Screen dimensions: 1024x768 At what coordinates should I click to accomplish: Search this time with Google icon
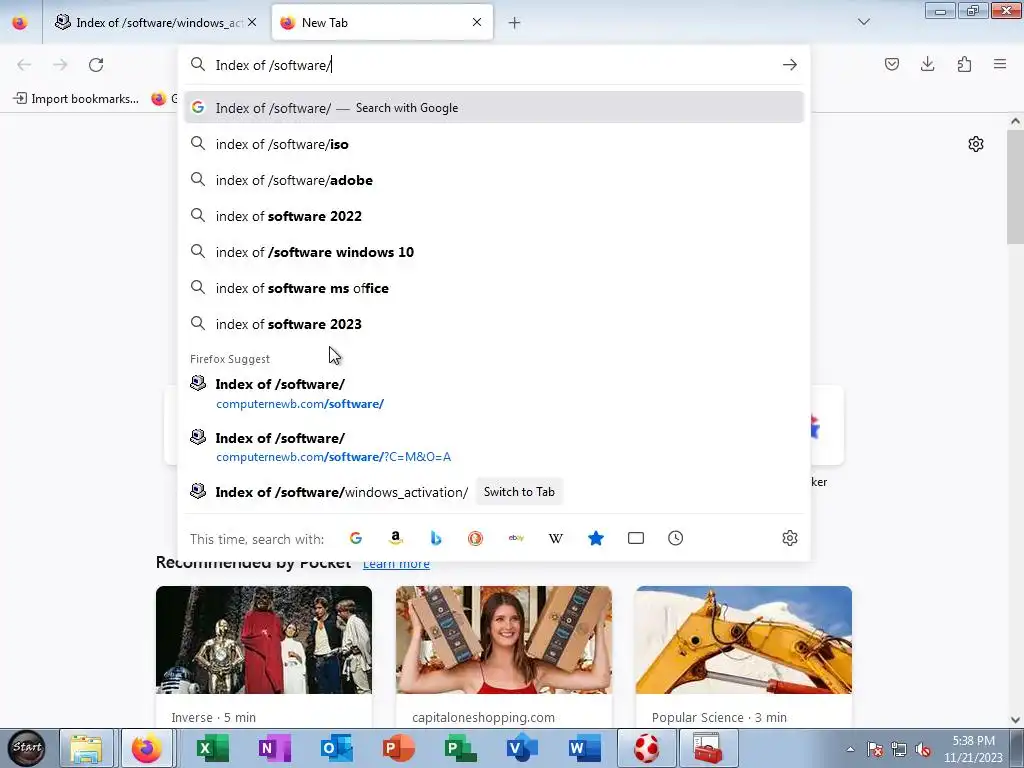pyautogui.click(x=356, y=538)
